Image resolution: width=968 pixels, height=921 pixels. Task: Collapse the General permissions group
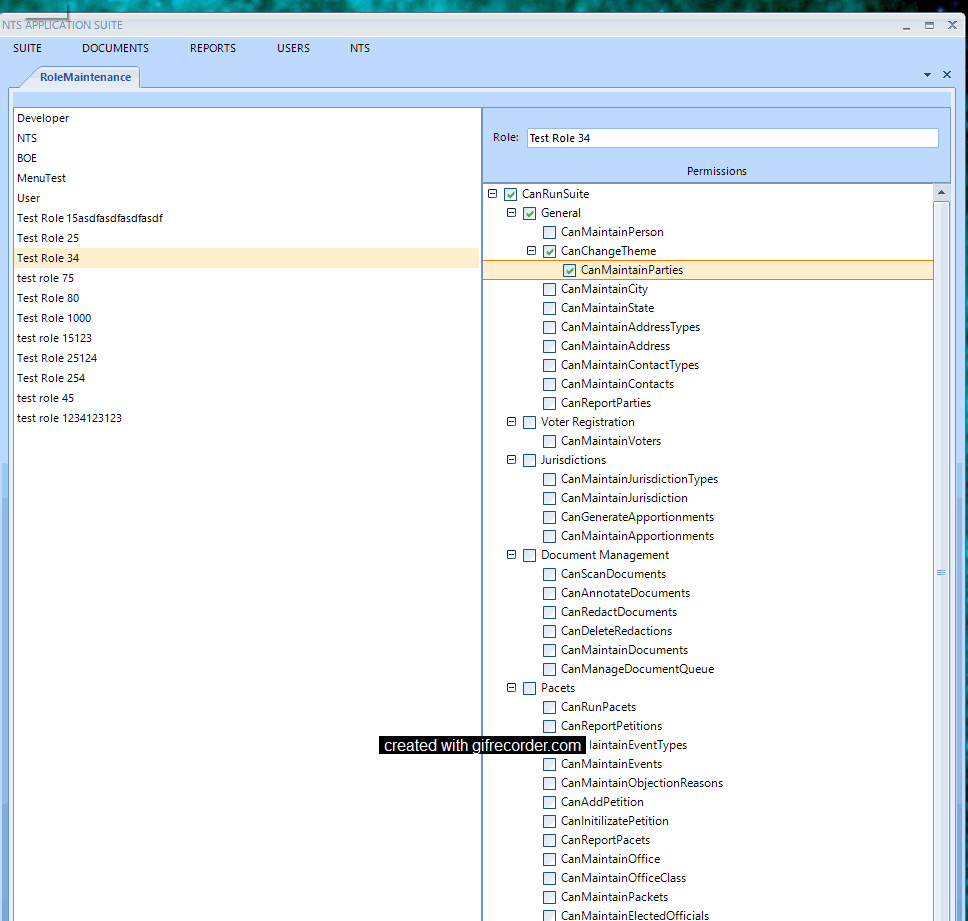coord(511,213)
